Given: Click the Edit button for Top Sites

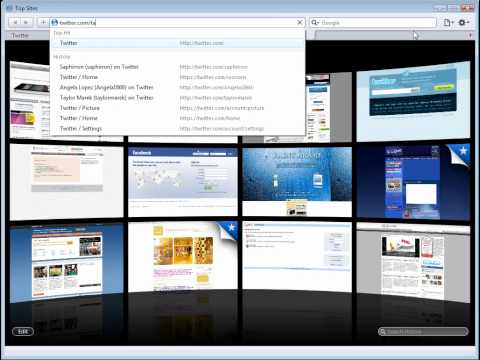Looking at the screenshot, I should click(x=23, y=331).
